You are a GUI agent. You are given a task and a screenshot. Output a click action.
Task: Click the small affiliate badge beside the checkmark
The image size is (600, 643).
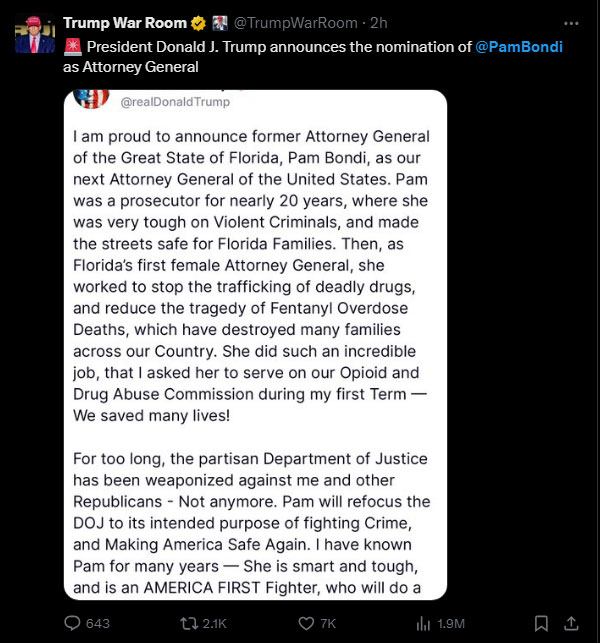tap(219, 22)
